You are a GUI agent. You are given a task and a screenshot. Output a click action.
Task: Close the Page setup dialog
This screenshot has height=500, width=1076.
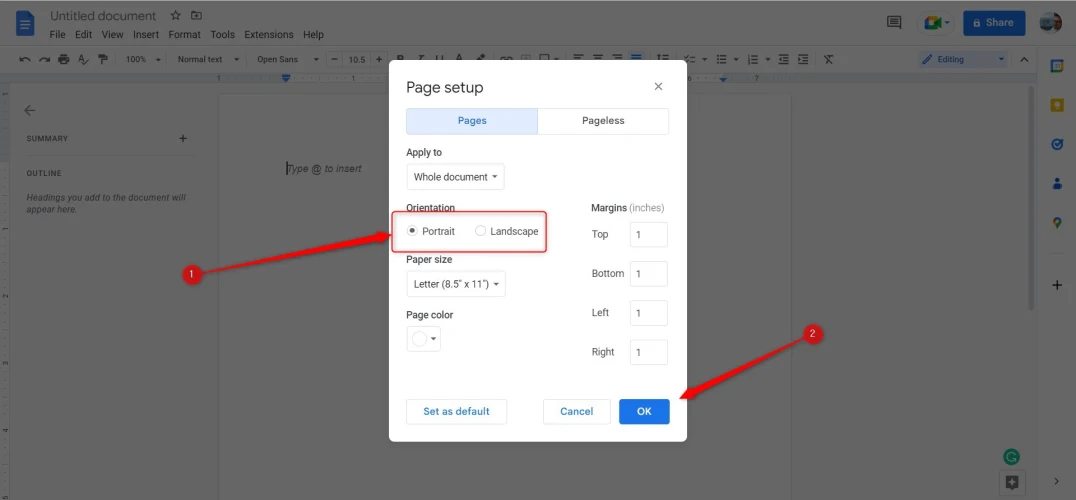(658, 87)
